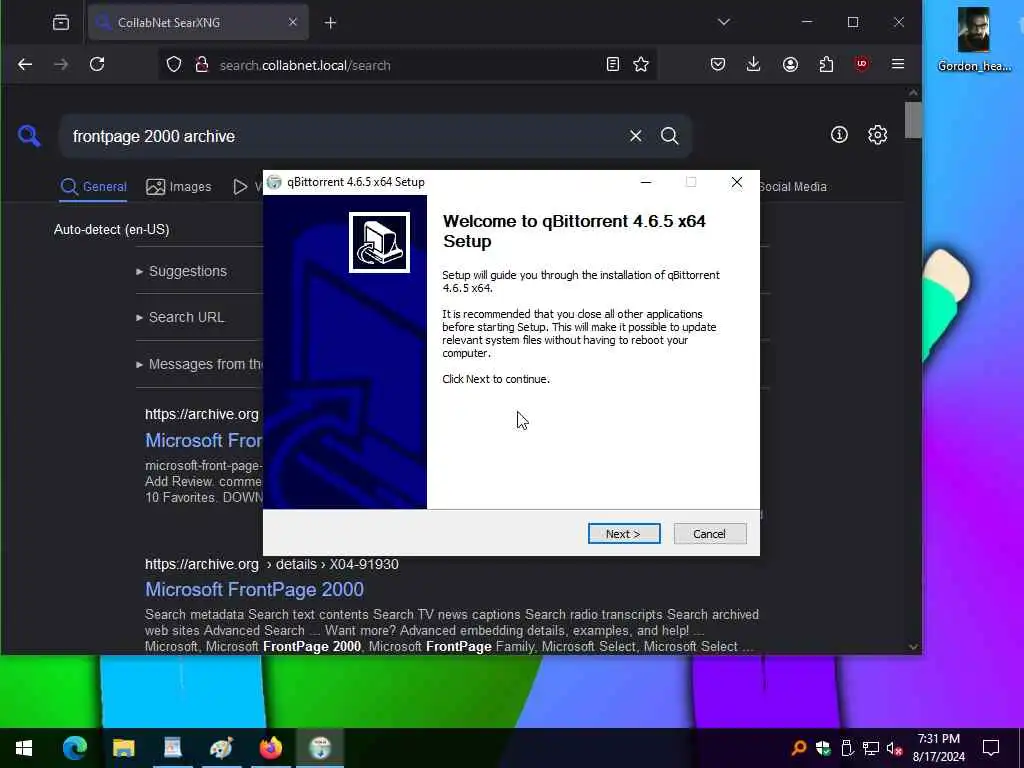The height and width of the screenshot is (768, 1024).
Task: Open the volume tray icon
Action: click(x=893, y=748)
